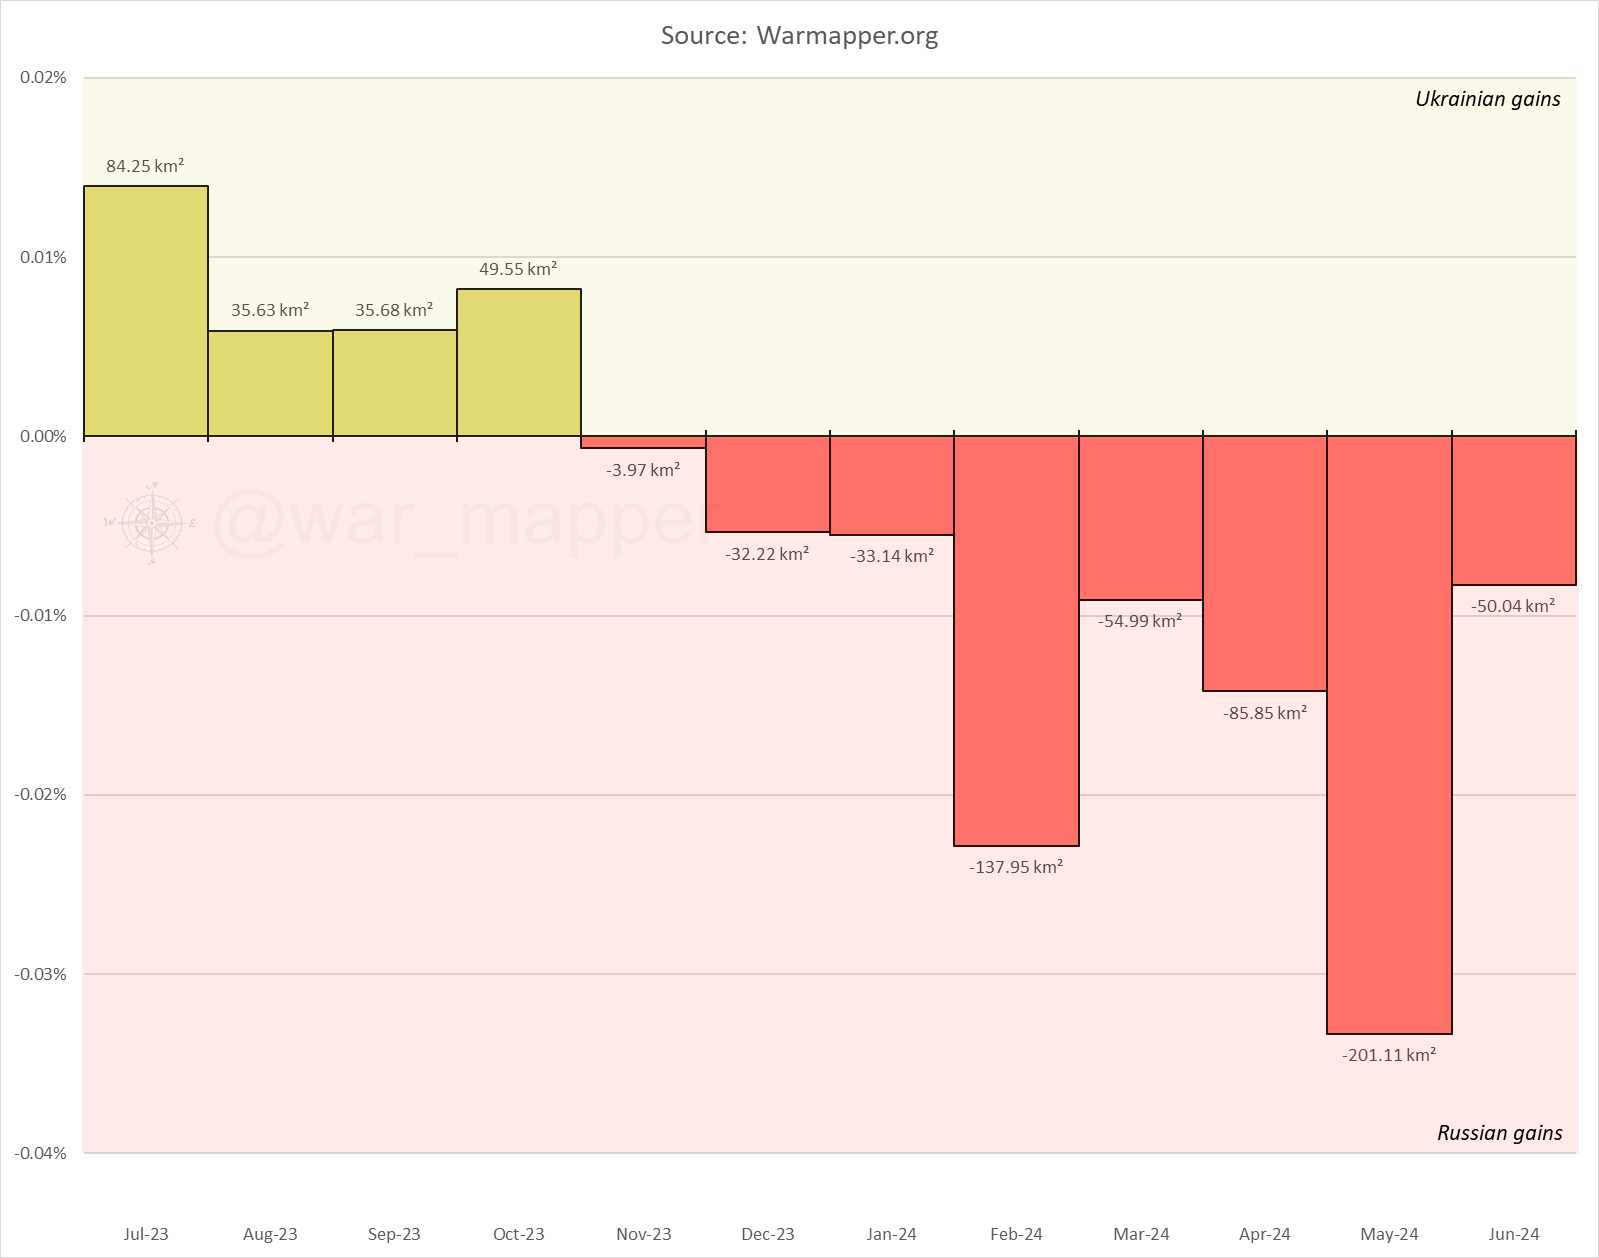Select the Oct-23 yellow bar
This screenshot has width=1599, height=1258.
point(519,362)
